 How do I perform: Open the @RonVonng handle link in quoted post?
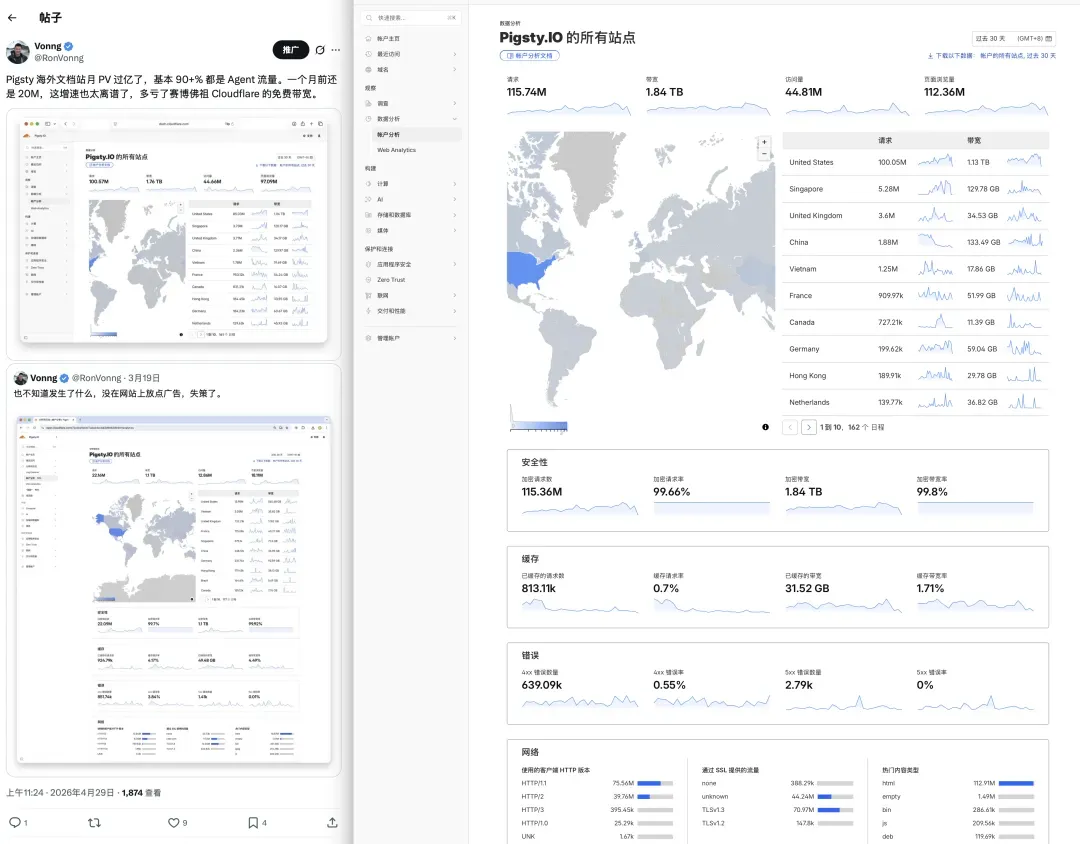tap(96, 378)
